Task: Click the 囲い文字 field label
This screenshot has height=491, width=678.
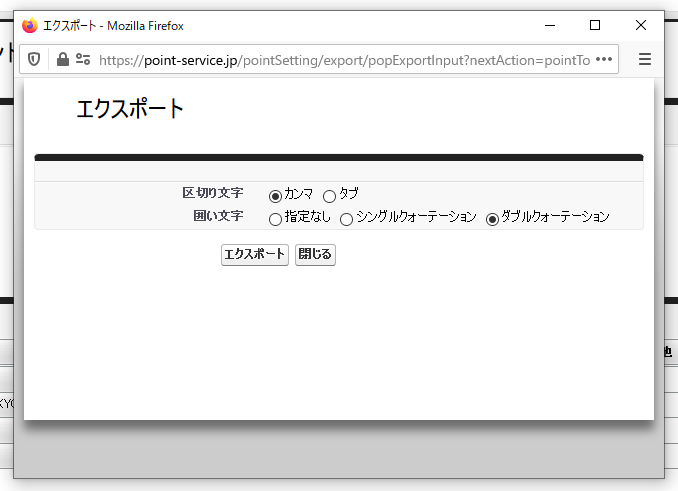Action: 218,216
